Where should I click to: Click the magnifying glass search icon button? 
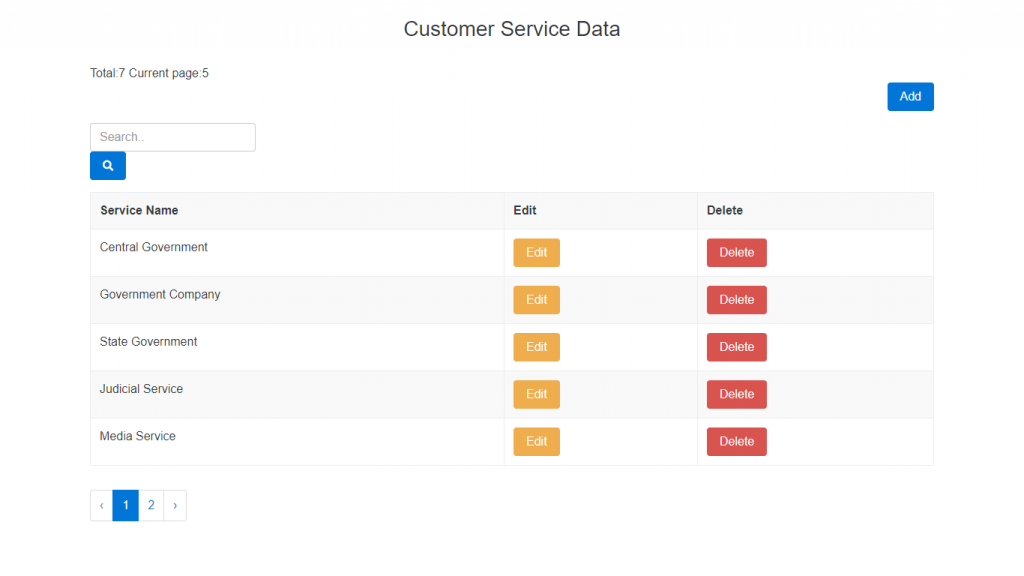click(x=108, y=166)
